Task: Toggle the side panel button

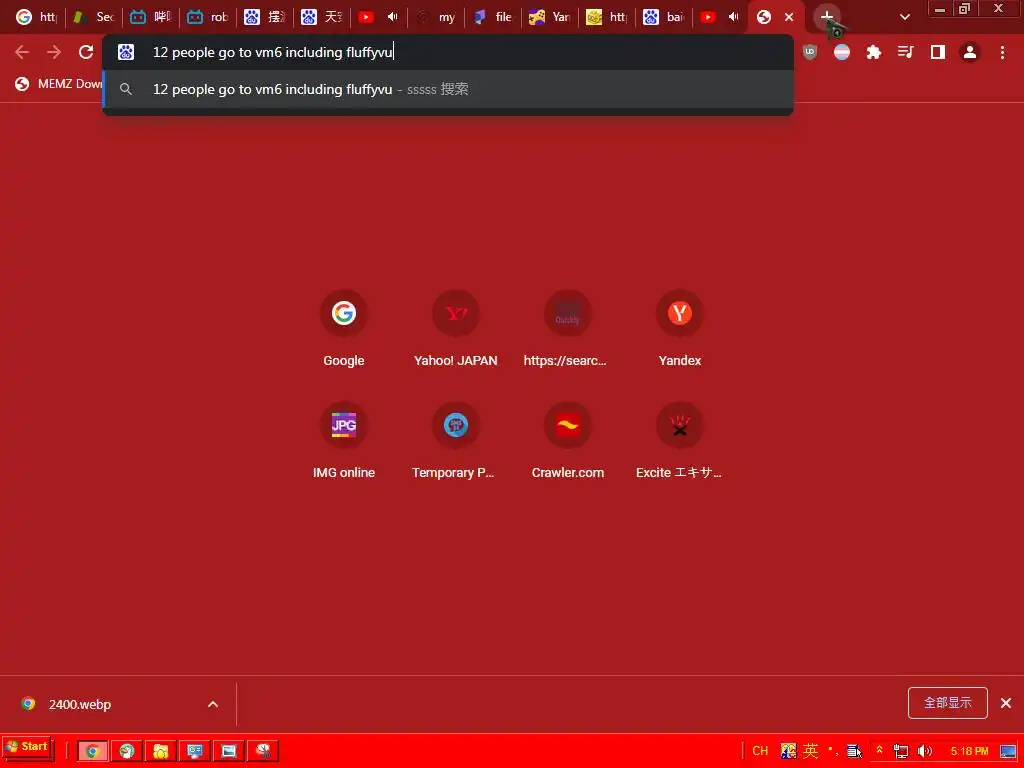Action: tap(938, 52)
